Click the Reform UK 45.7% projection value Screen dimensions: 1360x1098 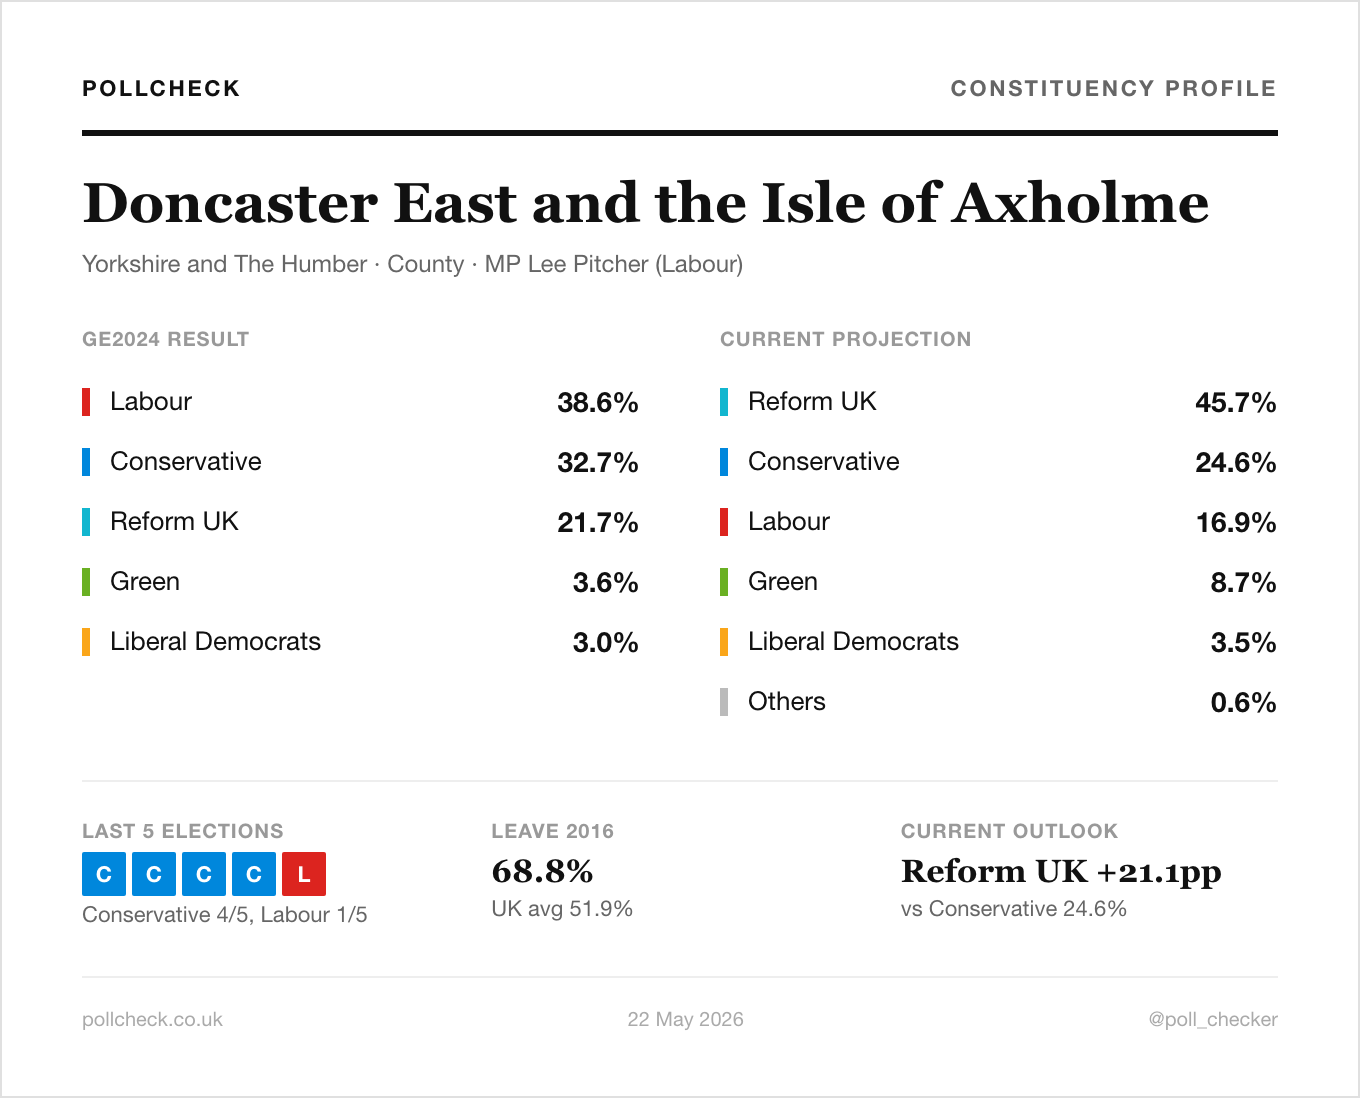pyautogui.click(x=1236, y=403)
